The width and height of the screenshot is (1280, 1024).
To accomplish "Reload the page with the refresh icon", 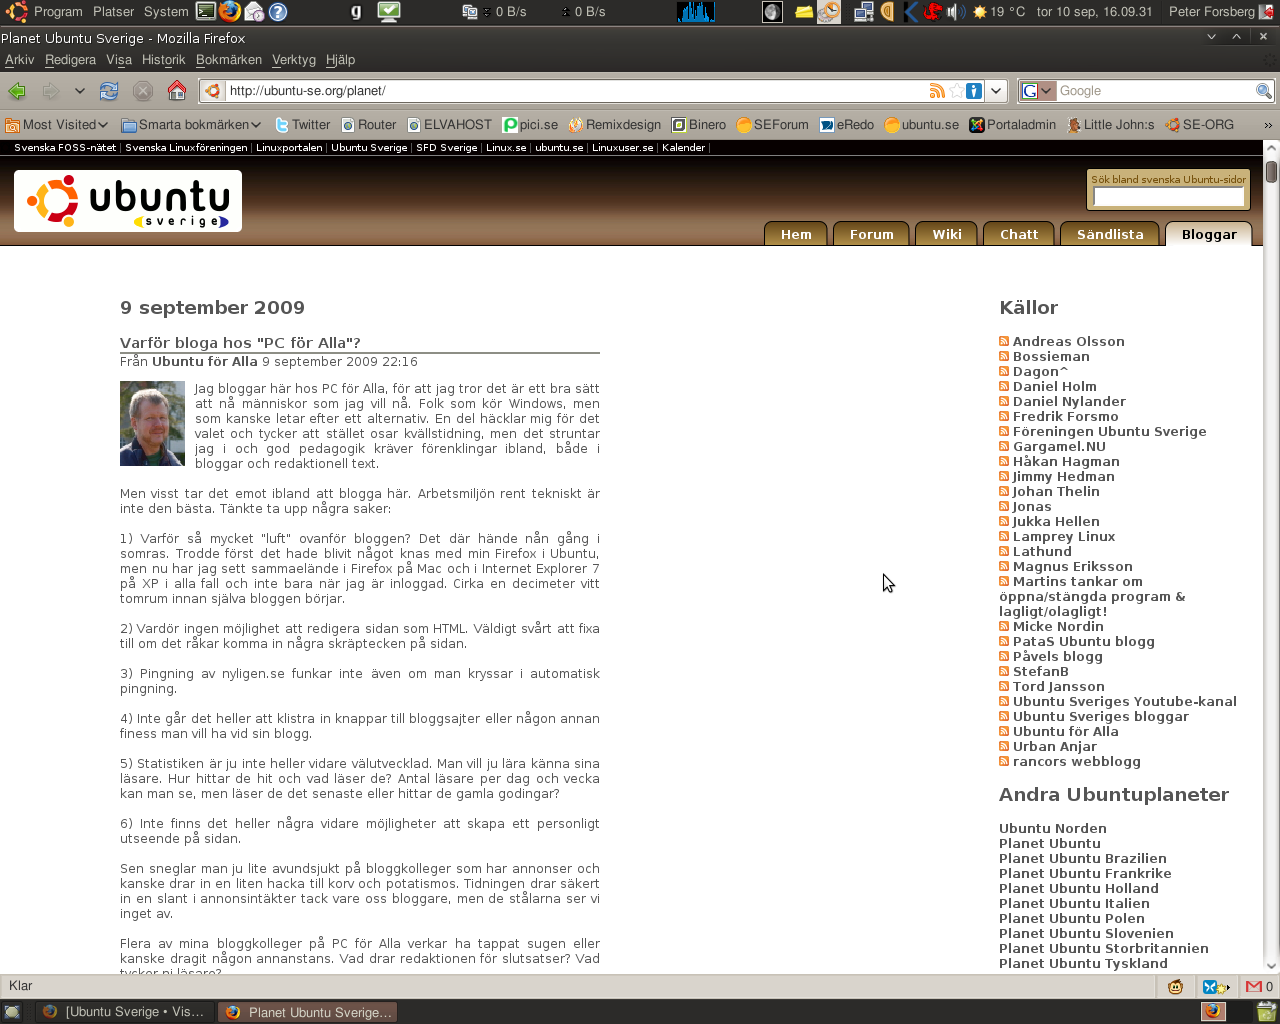I will tap(109, 91).
